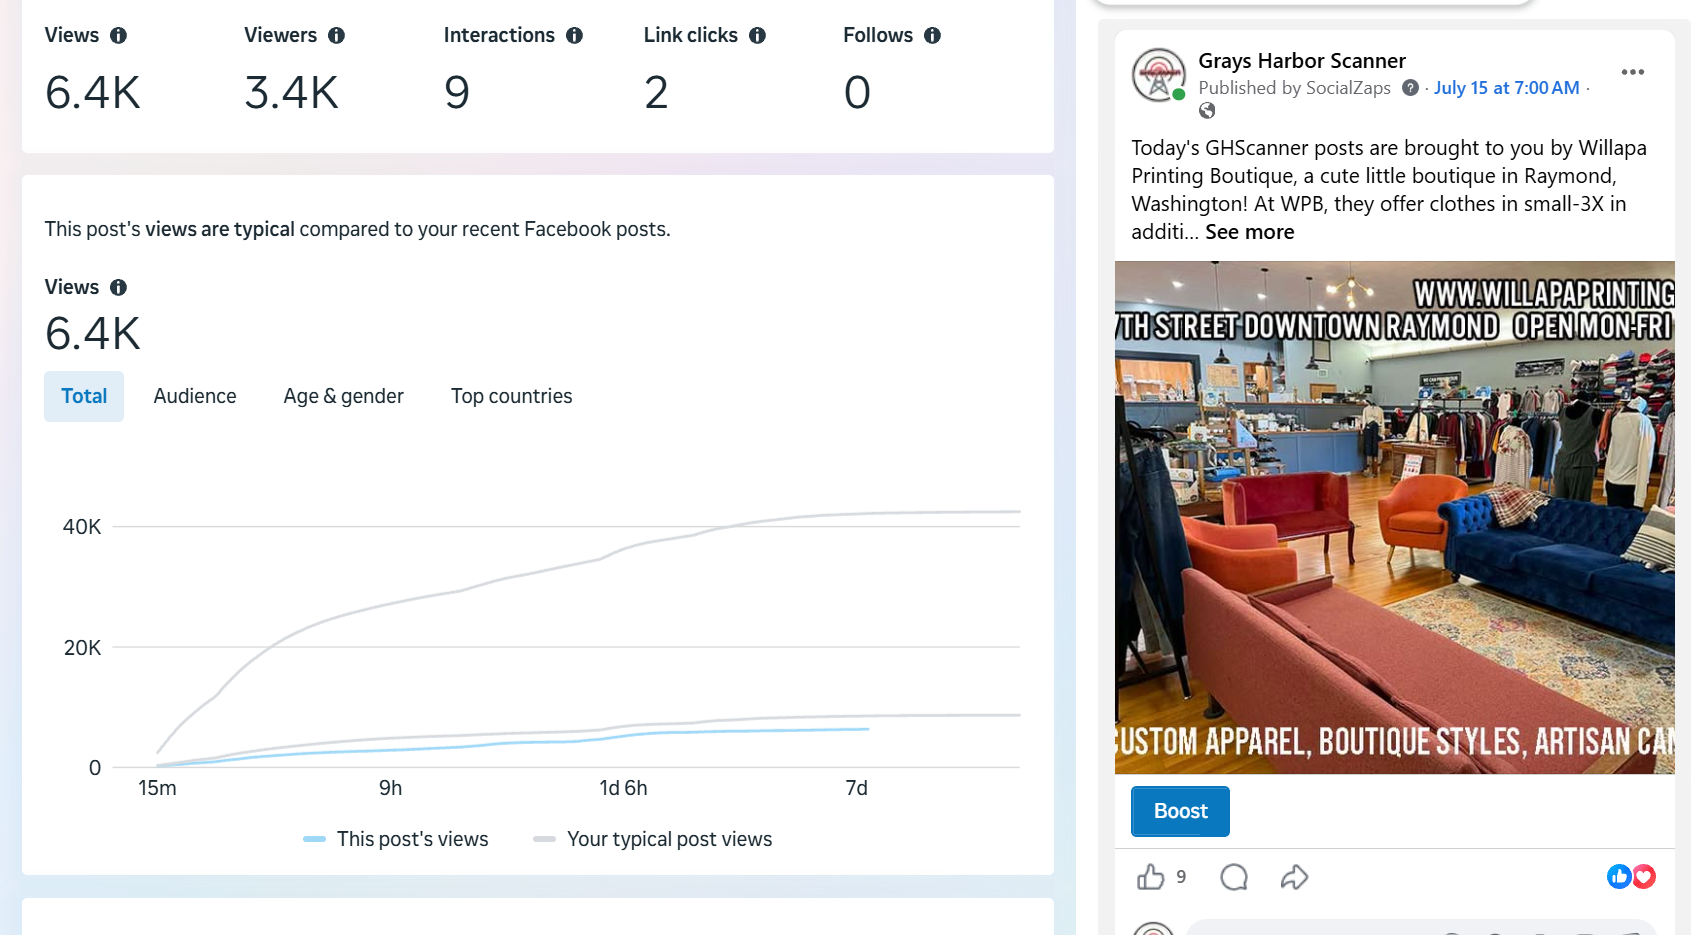Open the Interactions info tooltip icon
1702x935 pixels.
point(574,36)
